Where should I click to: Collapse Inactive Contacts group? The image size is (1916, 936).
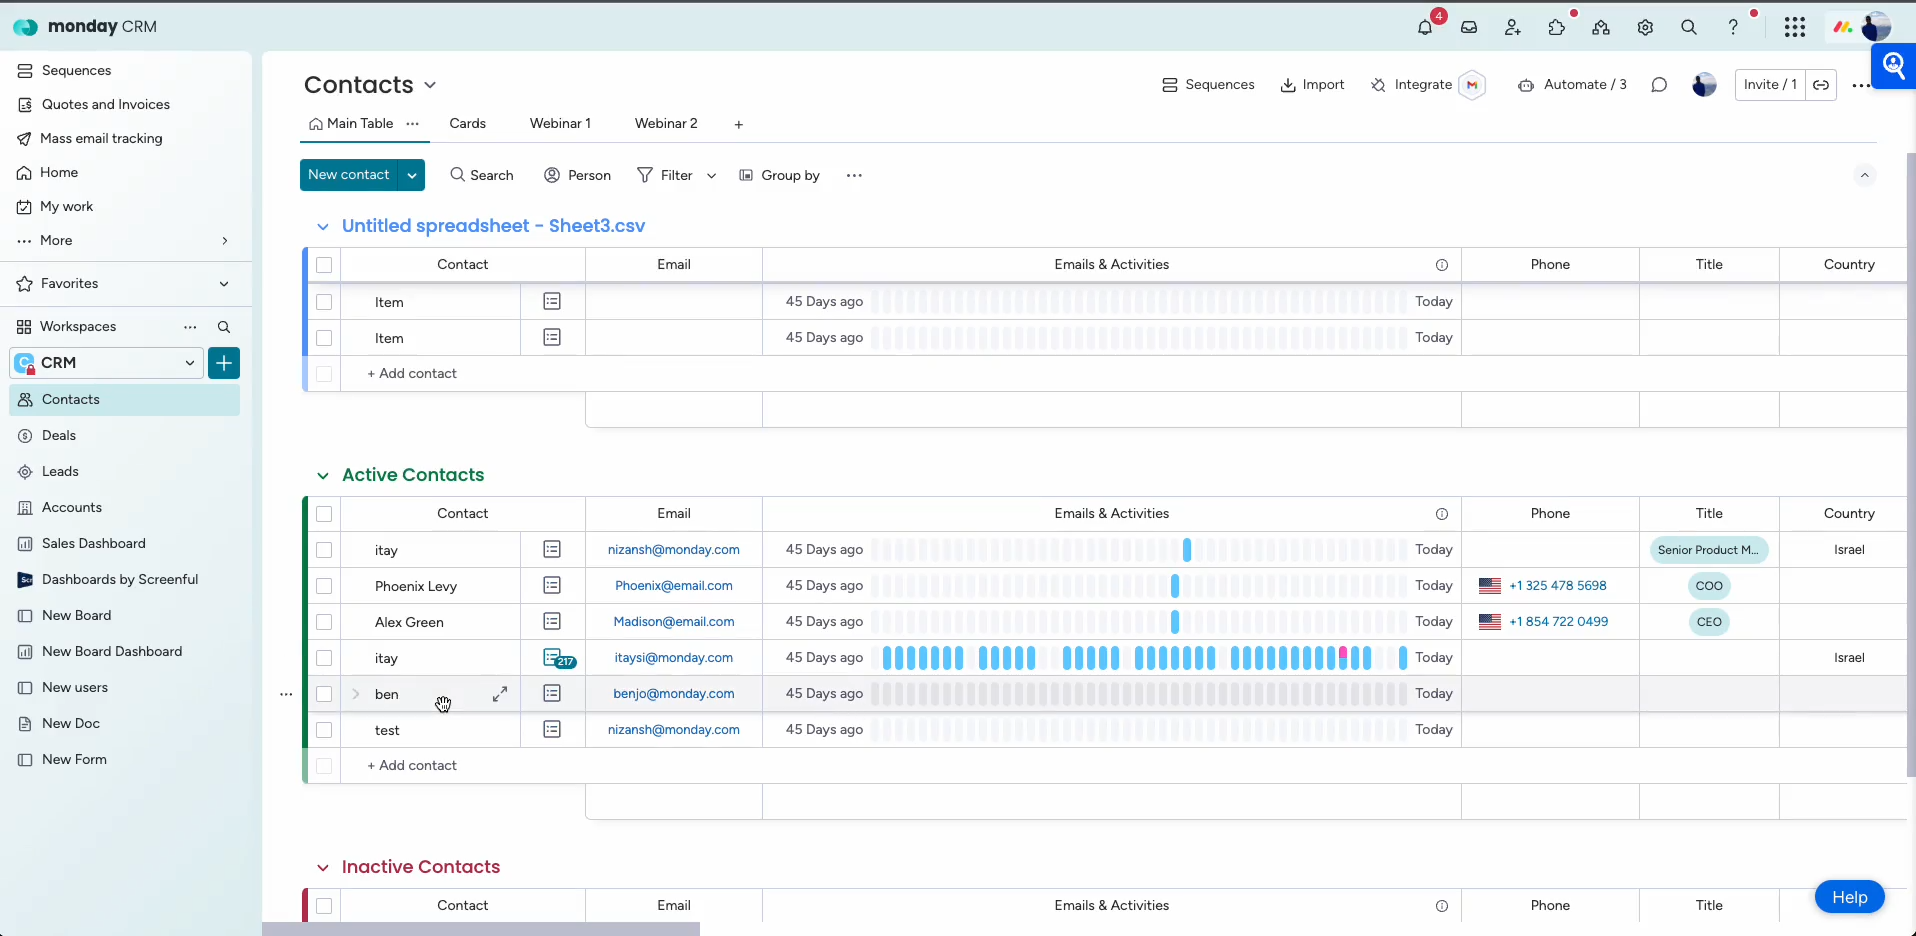(x=322, y=868)
